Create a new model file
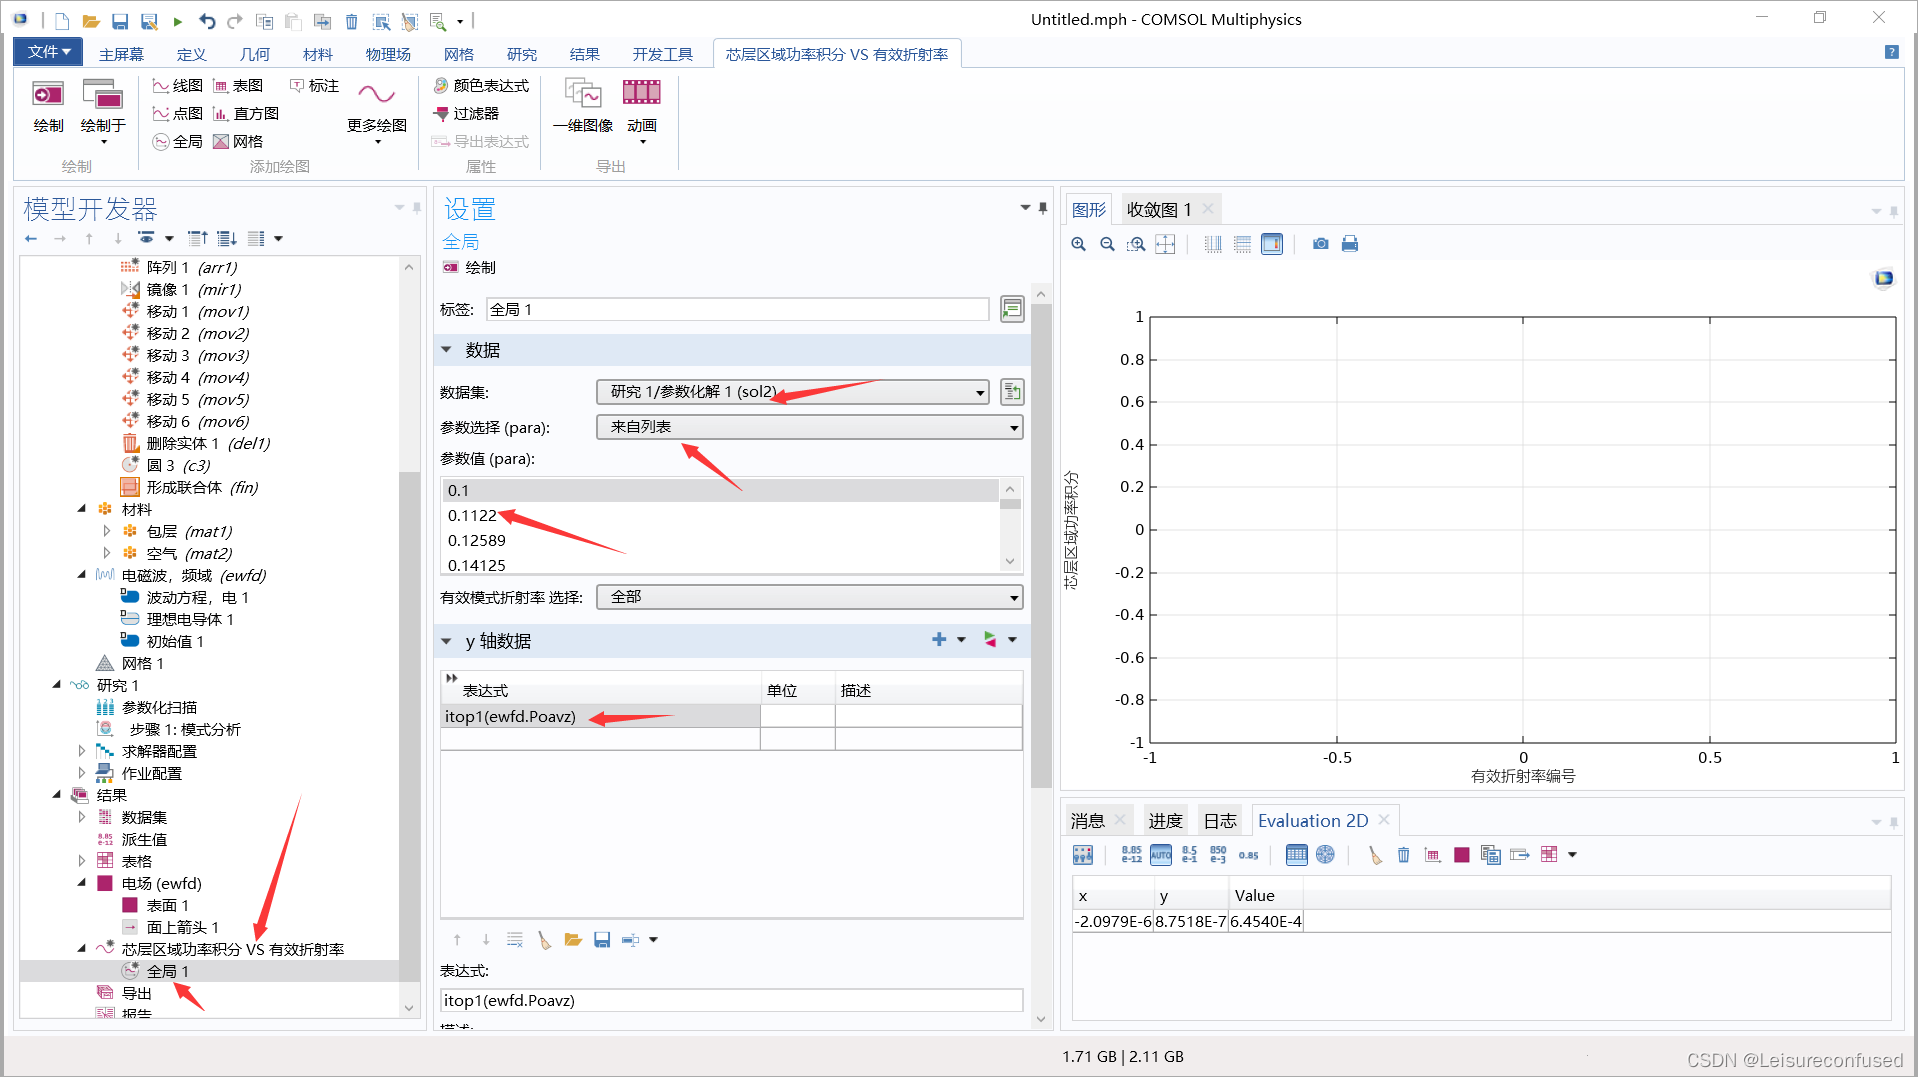The height and width of the screenshot is (1077, 1918). [x=62, y=21]
